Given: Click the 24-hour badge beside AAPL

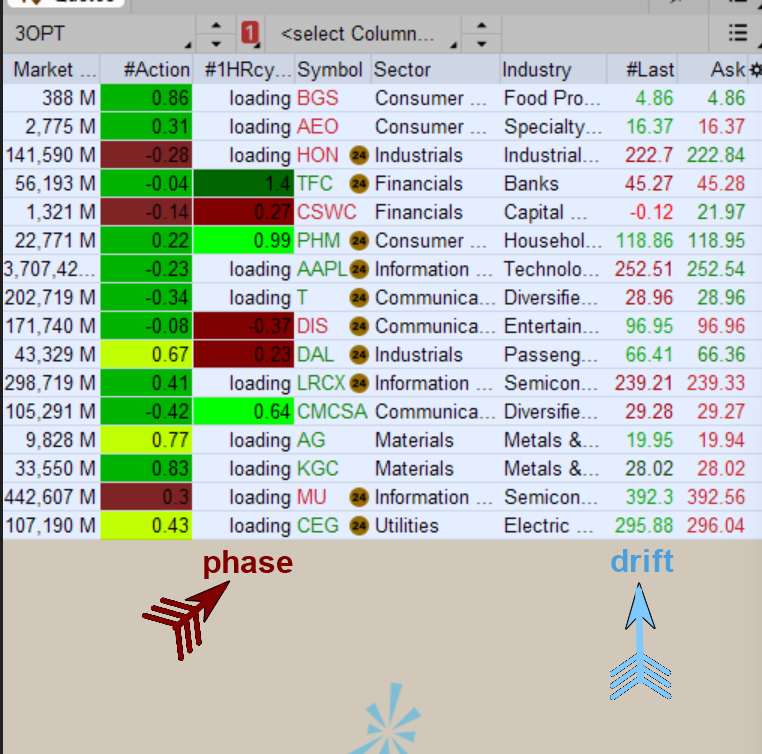Looking at the screenshot, I should [x=359, y=269].
